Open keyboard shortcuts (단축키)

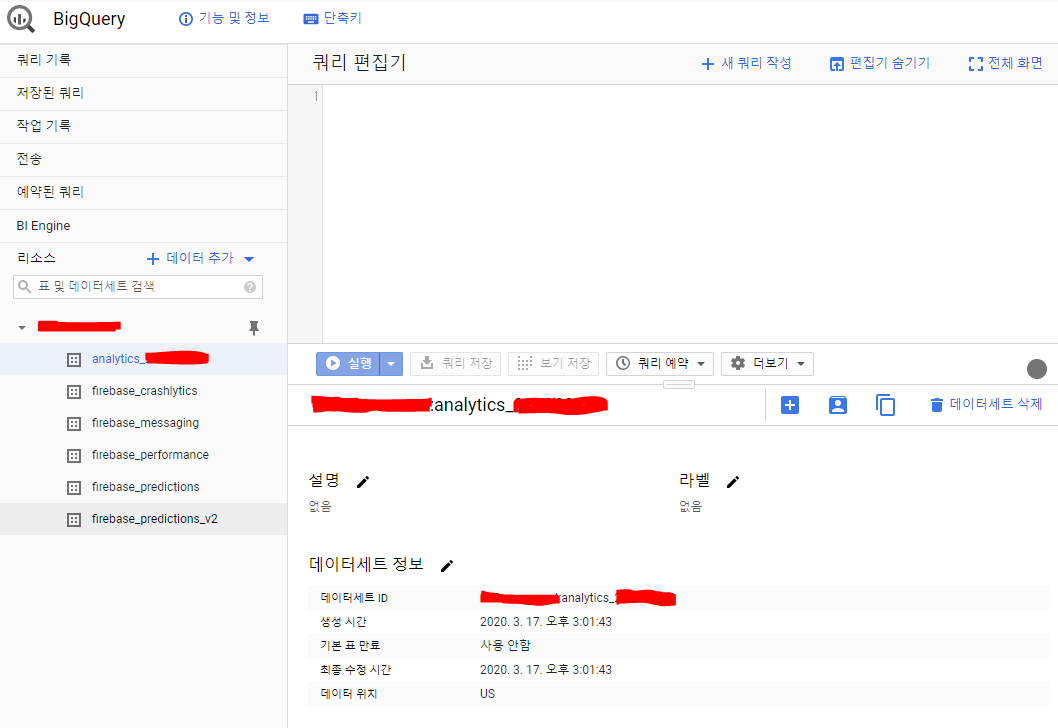point(333,18)
